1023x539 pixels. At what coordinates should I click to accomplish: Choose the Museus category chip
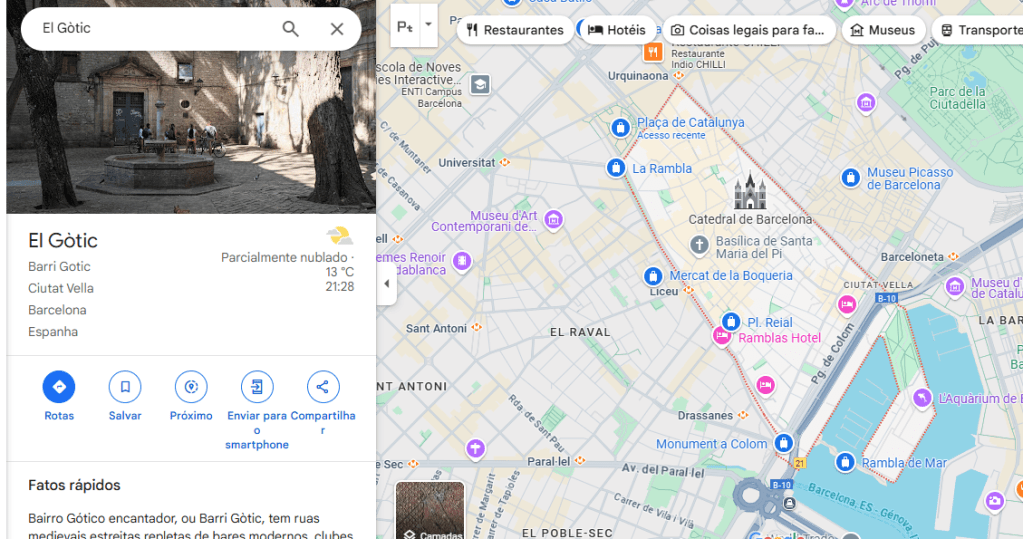[x=882, y=30]
